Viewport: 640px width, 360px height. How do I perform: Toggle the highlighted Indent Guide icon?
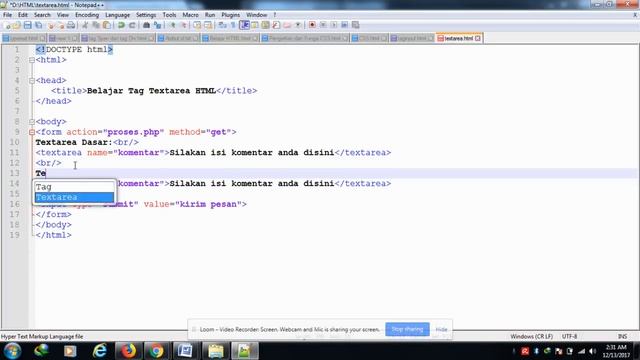pos(244,25)
